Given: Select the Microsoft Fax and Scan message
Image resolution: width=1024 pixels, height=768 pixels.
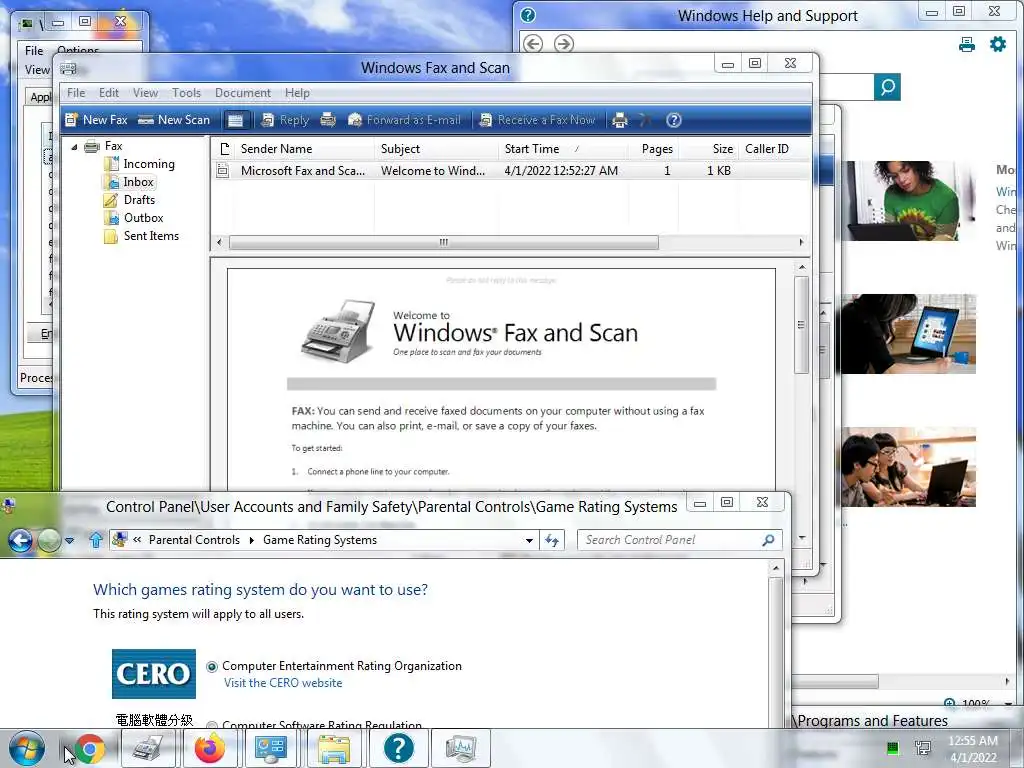Looking at the screenshot, I should click(511, 170).
